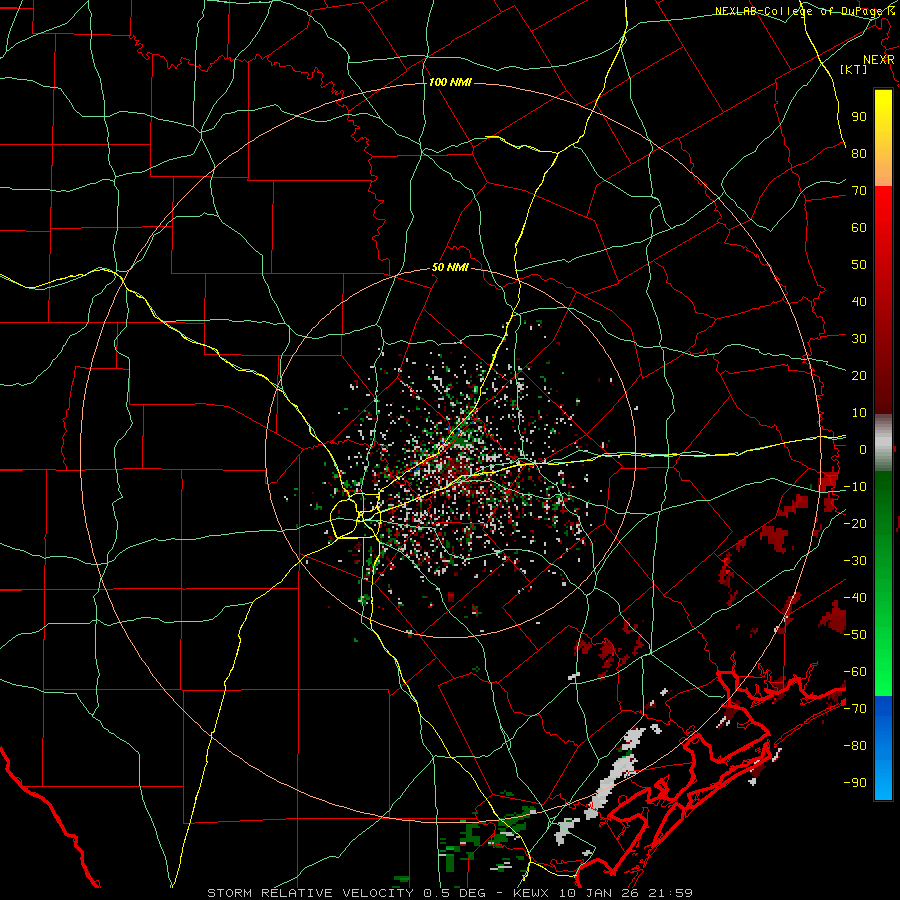Click the 80 value on the velocity scale
The width and height of the screenshot is (900, 900).
[x=859, y=153]
